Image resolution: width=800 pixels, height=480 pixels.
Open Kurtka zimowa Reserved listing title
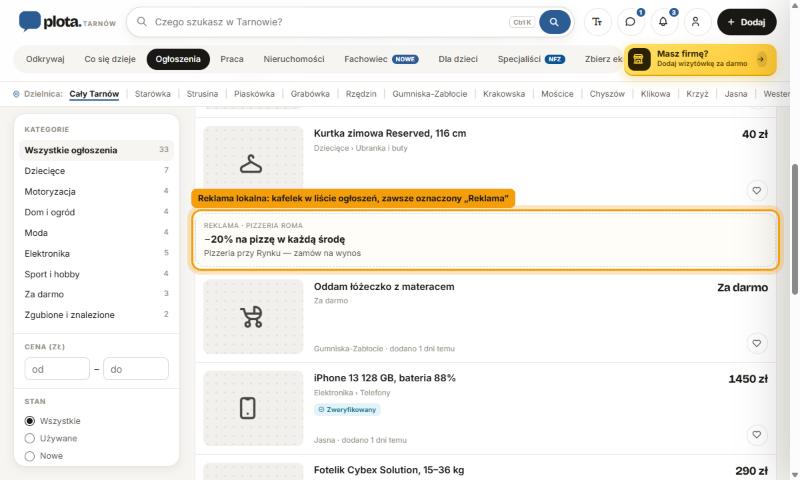390,133
